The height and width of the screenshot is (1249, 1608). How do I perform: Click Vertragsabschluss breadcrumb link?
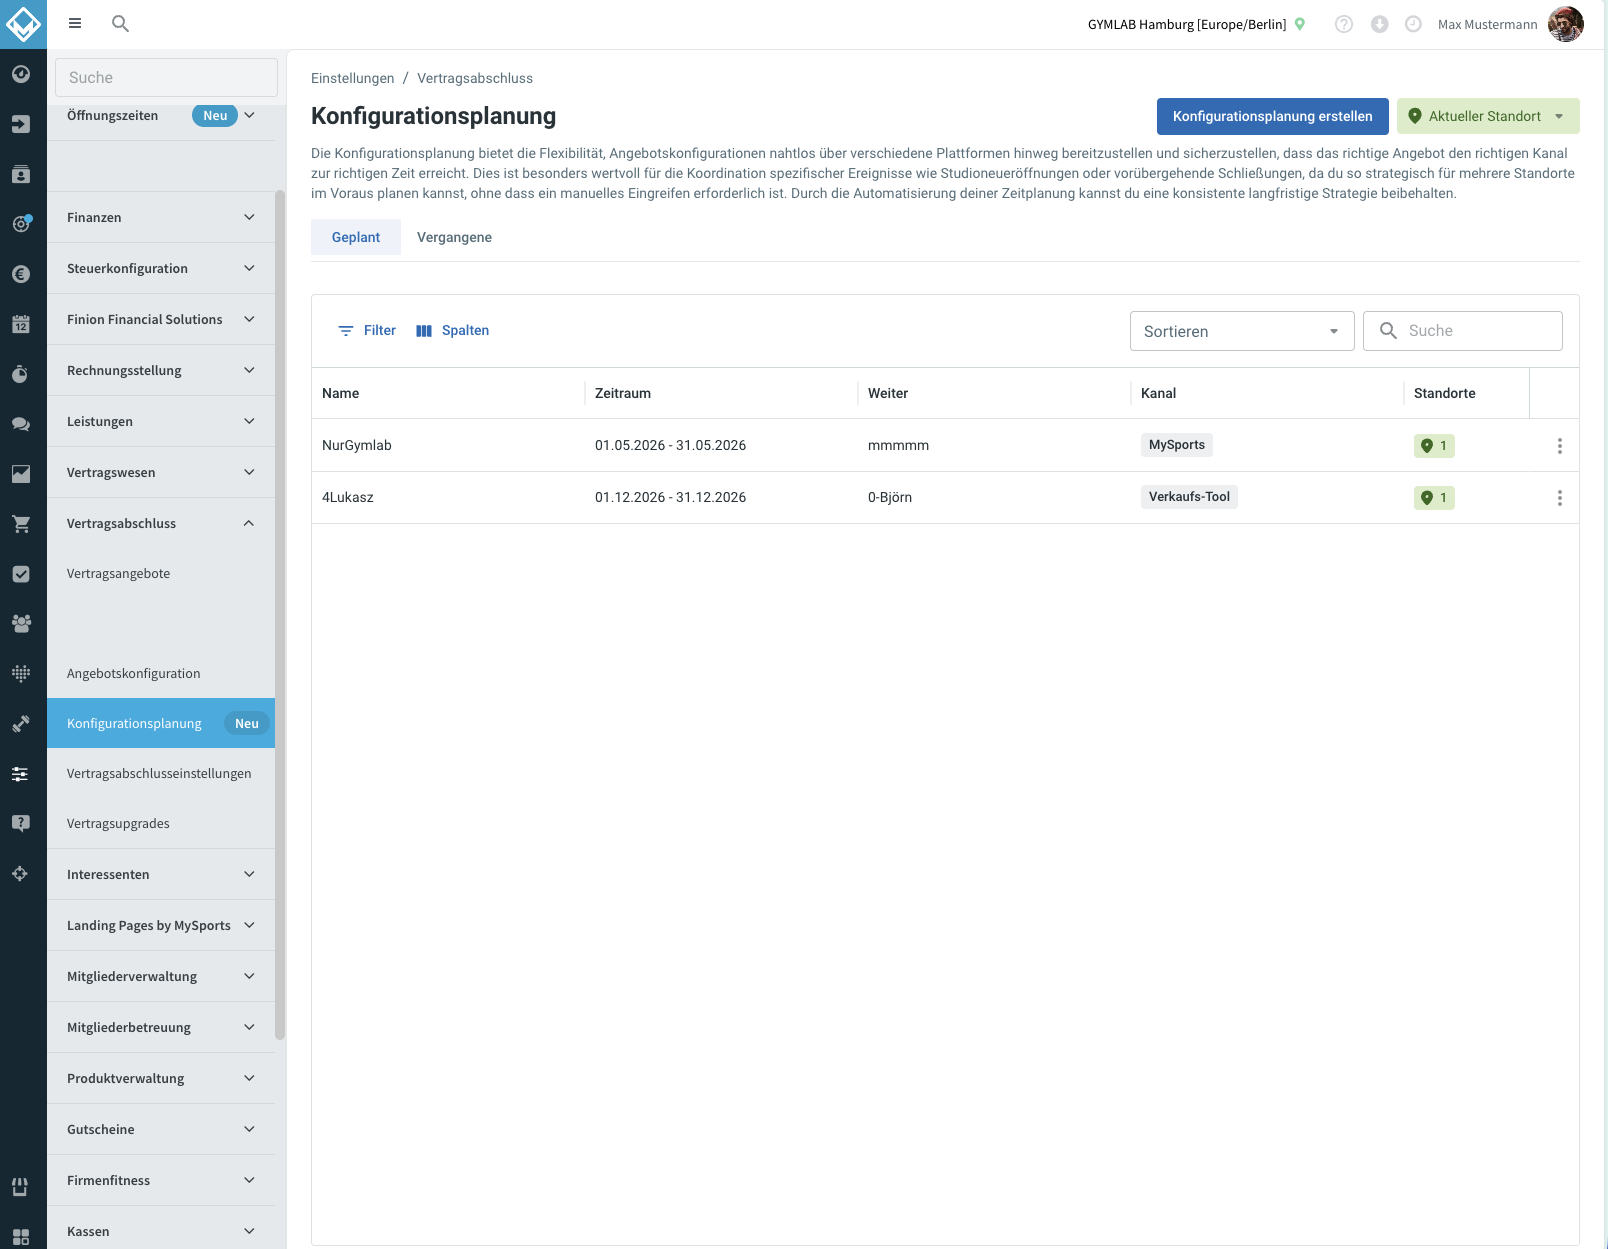tap(475, 78)
